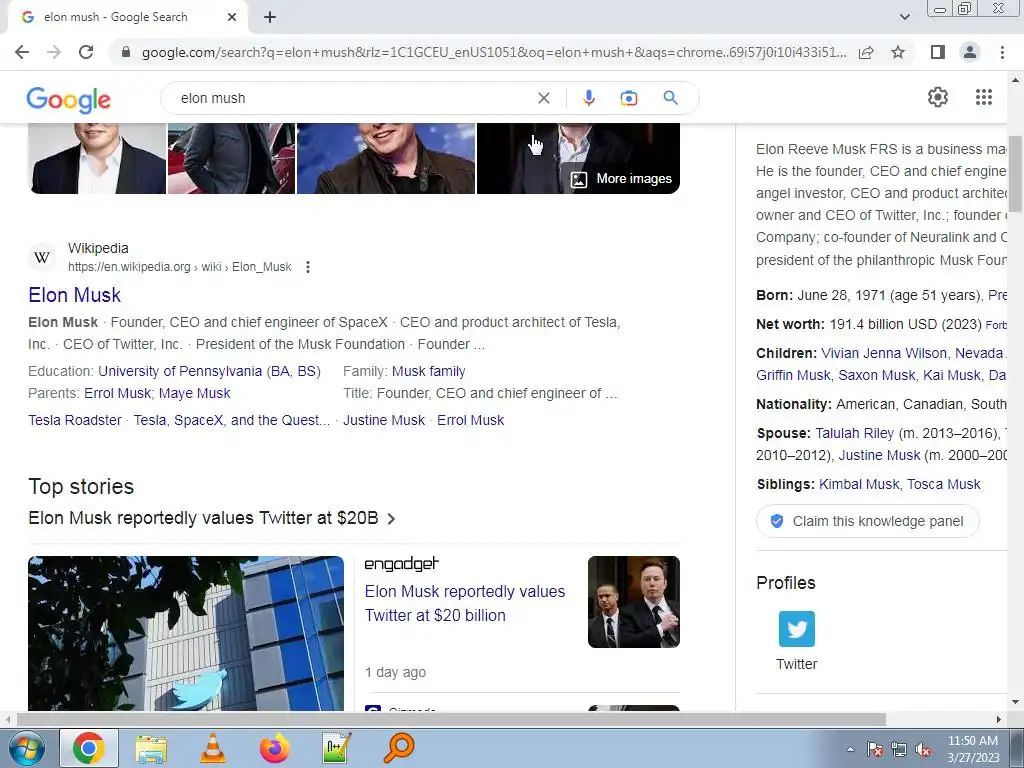Go to Google home via the logo
This screenshot has height=768, width=1024.
[x=69, y=99]
